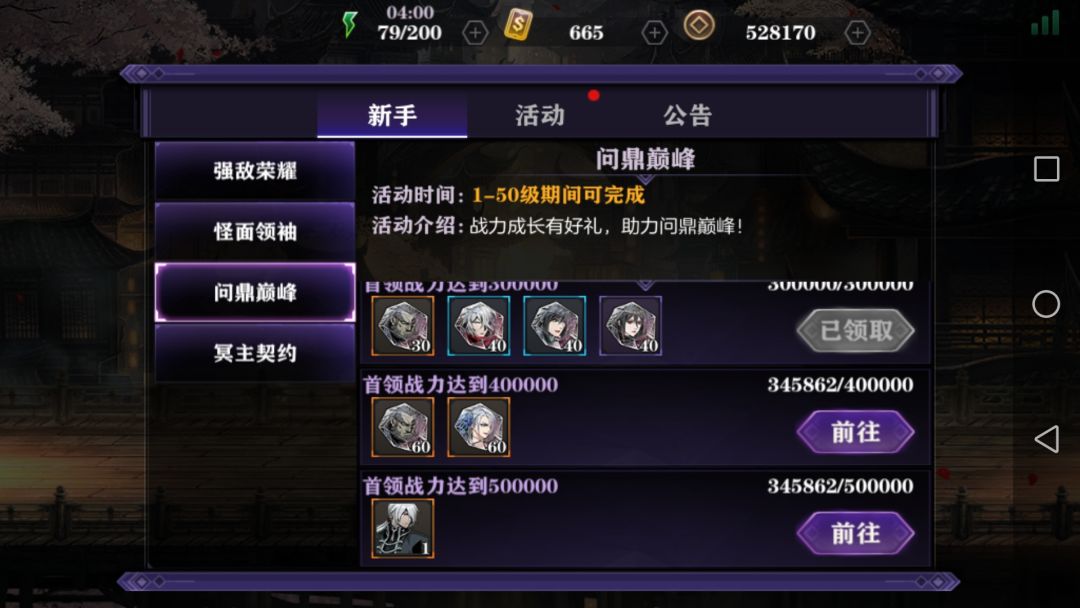Tap the plus icon beside stamina 79/200

[475, 32]
